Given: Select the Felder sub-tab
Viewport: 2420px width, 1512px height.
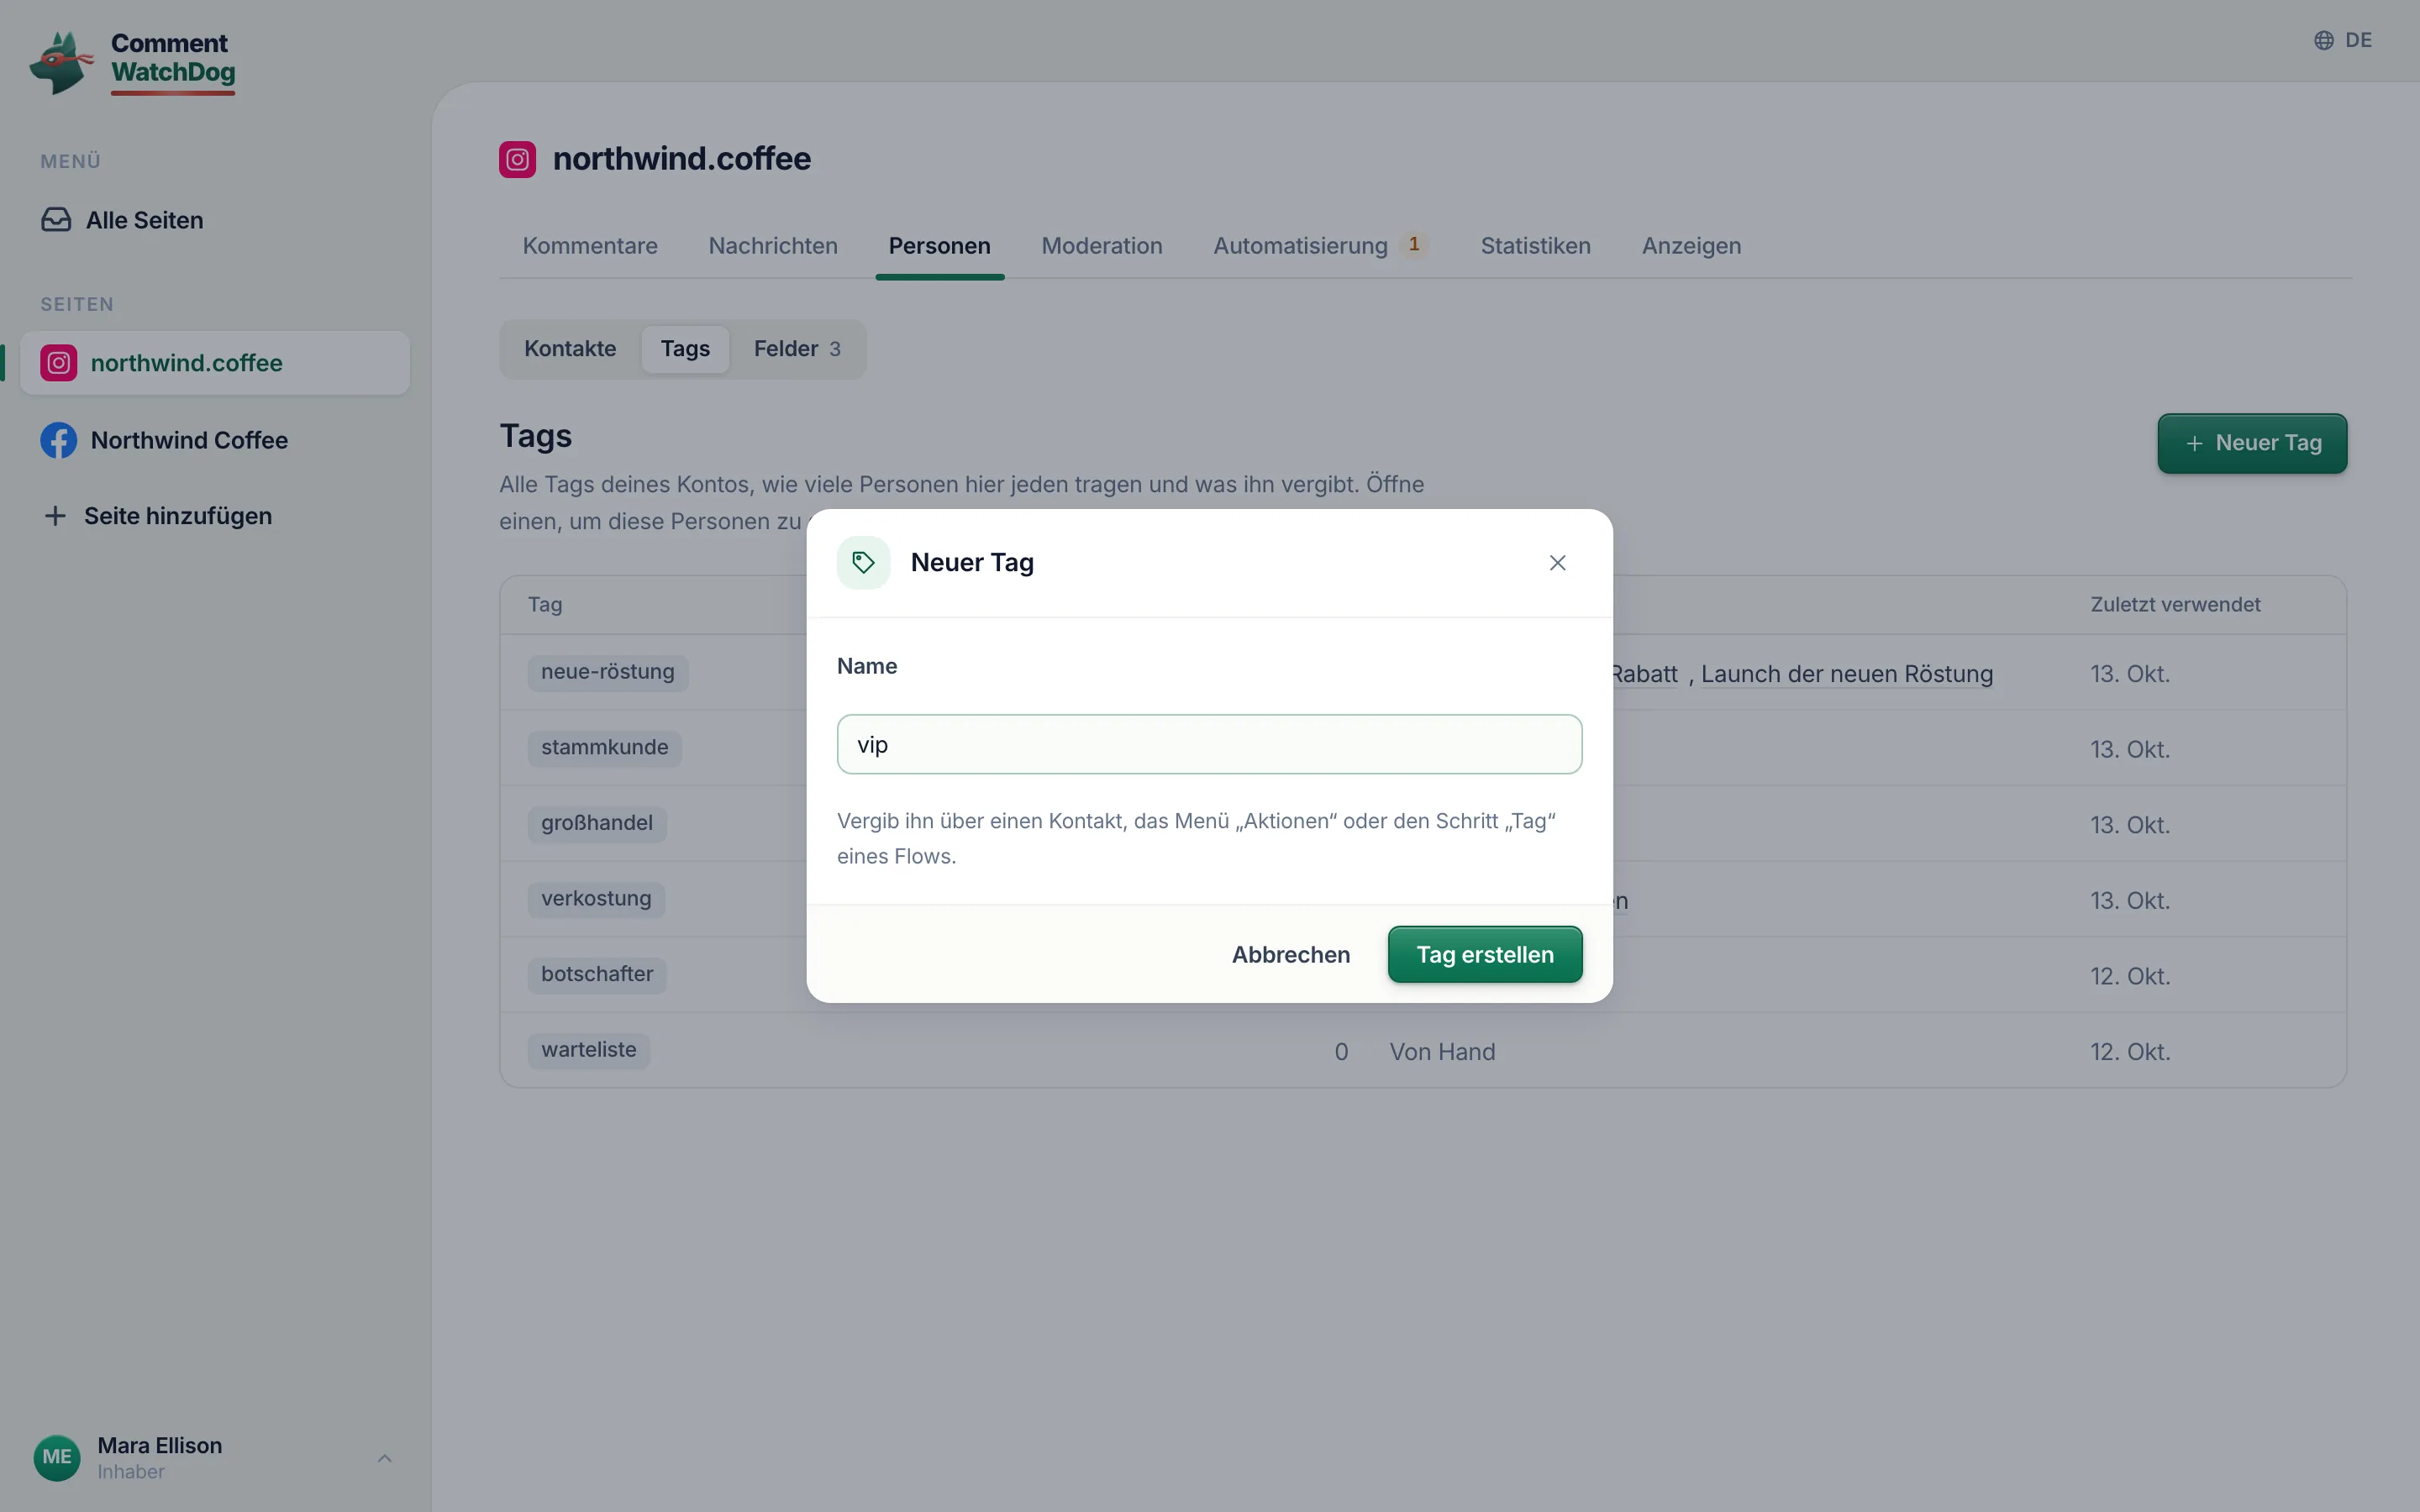Looking at the screenshot, I should click(797, 349).
